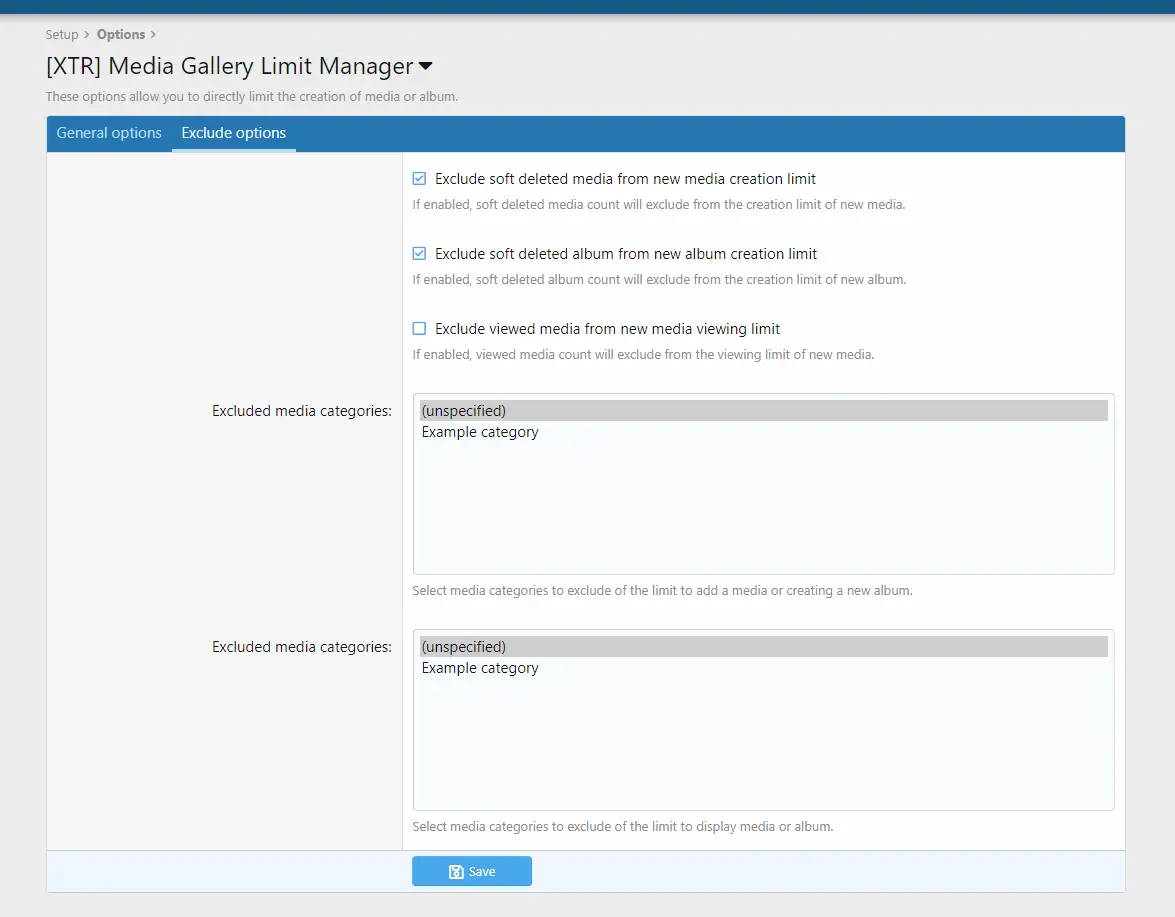Click the hint 'Select media categories... to add a media'
Screen dimensions: 1175x917
(662, 590)
